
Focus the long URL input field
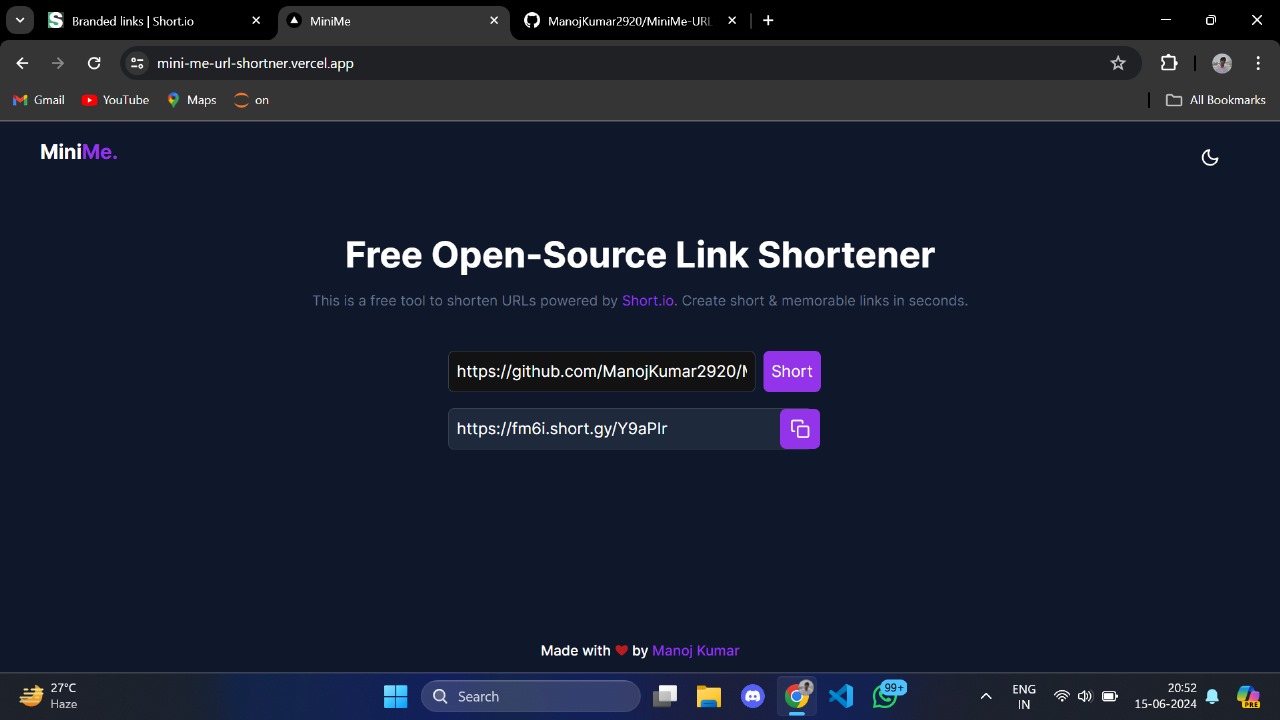[602, 371]
